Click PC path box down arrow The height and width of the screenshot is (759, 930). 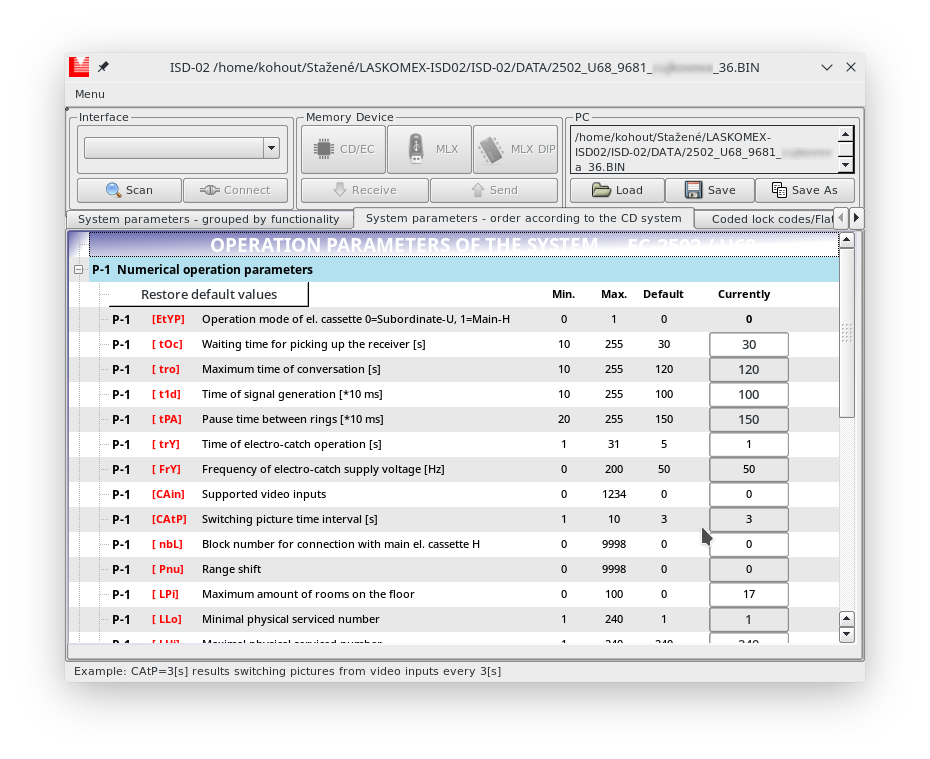[x=846, y=165]
